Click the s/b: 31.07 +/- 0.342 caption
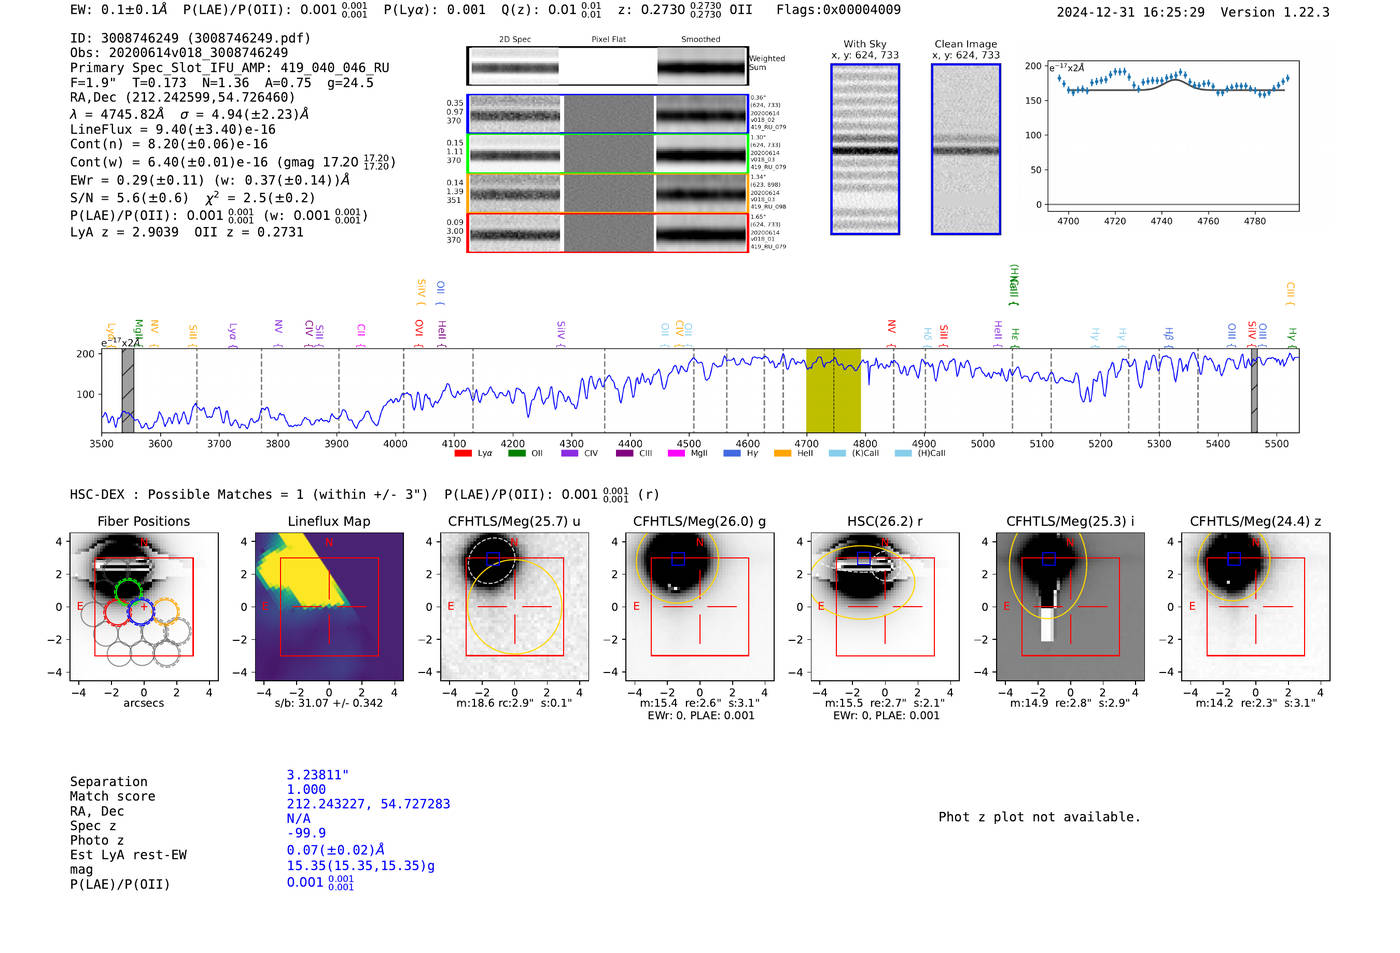This screenshot has height=953, width=1400. click(x=329, y=703)
